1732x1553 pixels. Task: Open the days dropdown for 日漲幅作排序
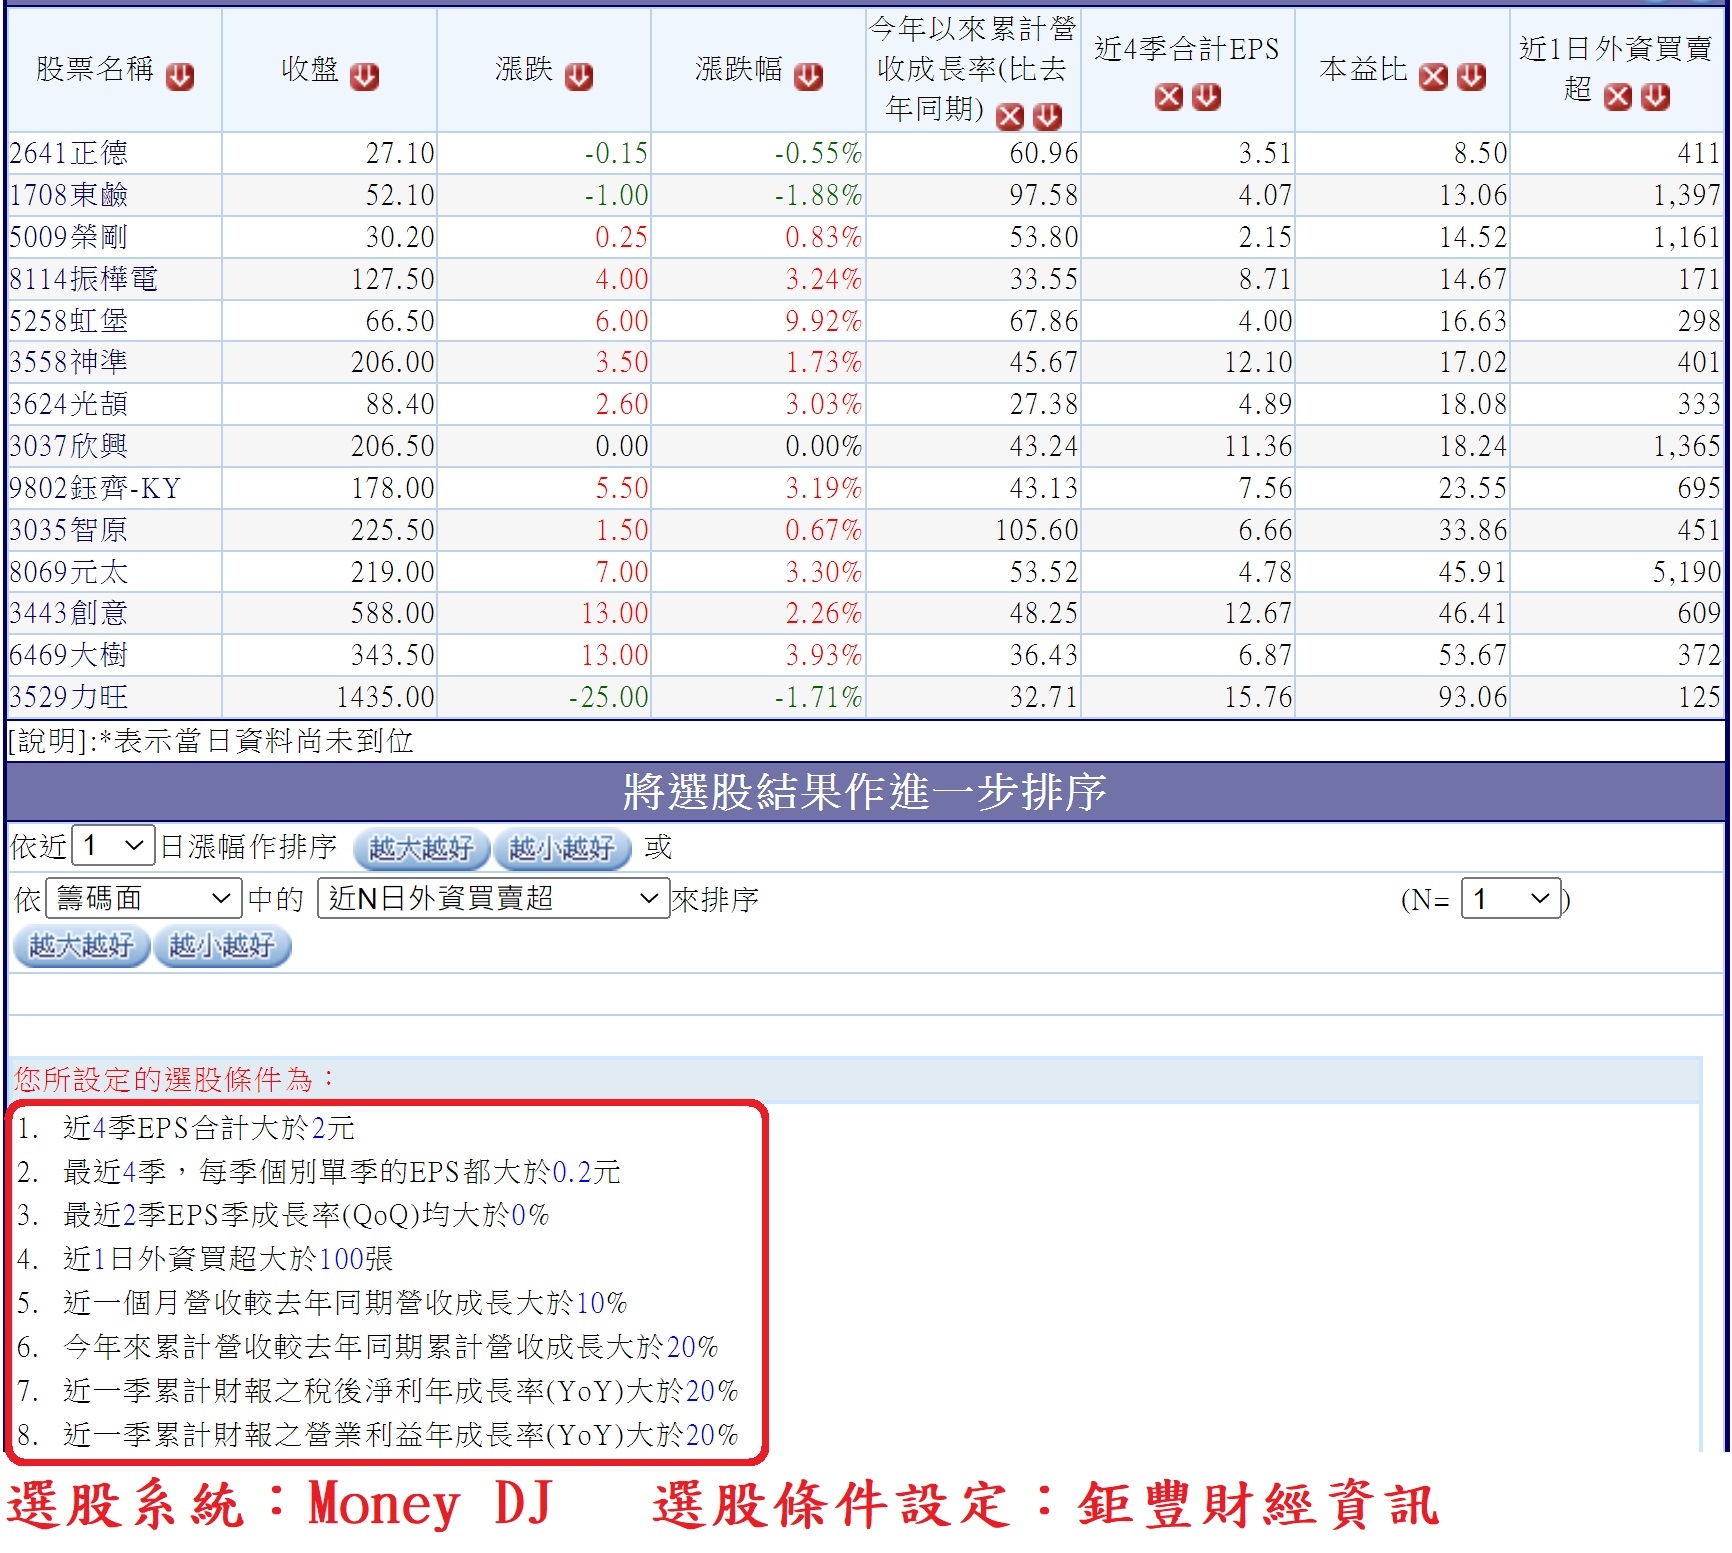tap(113, 846)
